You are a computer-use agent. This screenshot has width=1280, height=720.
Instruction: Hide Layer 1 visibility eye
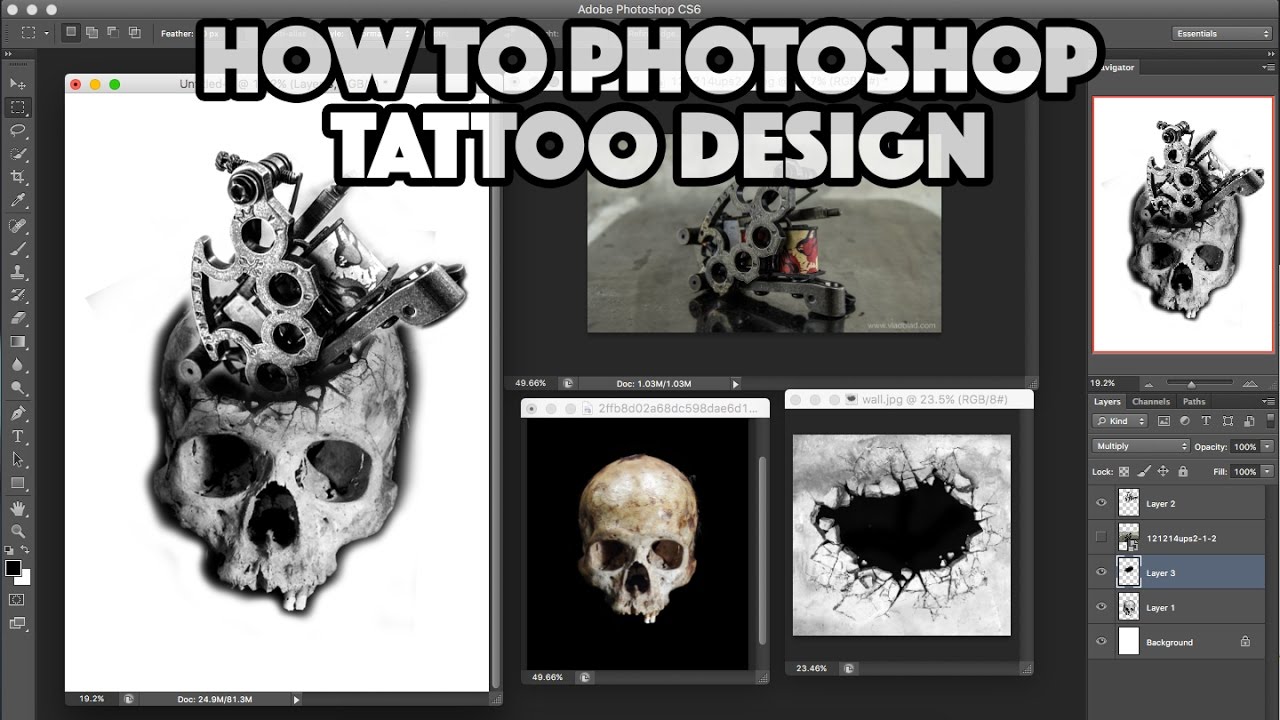(x=1101, y=607)
